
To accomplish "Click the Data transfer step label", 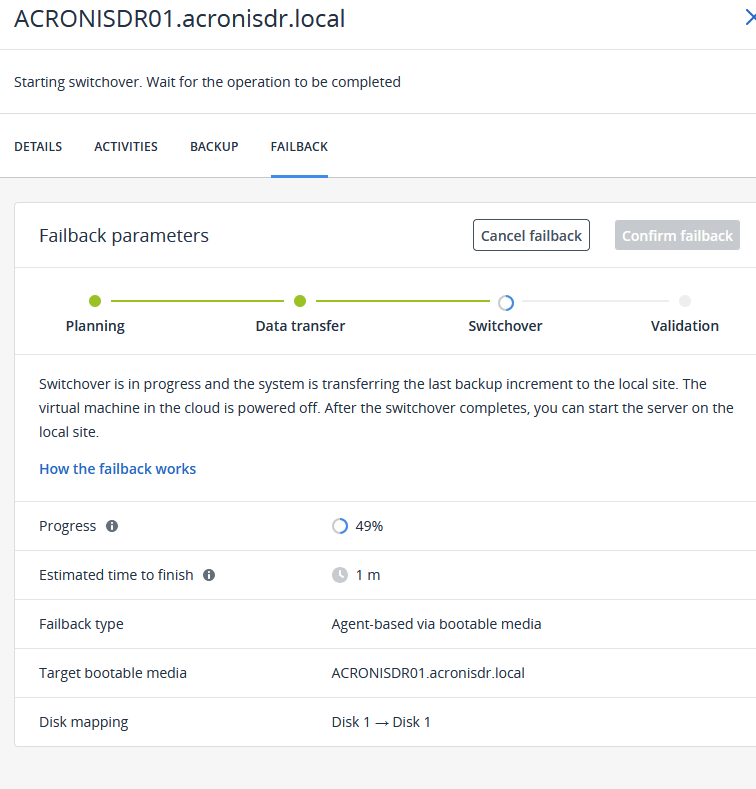I will (x=300, y=326).
